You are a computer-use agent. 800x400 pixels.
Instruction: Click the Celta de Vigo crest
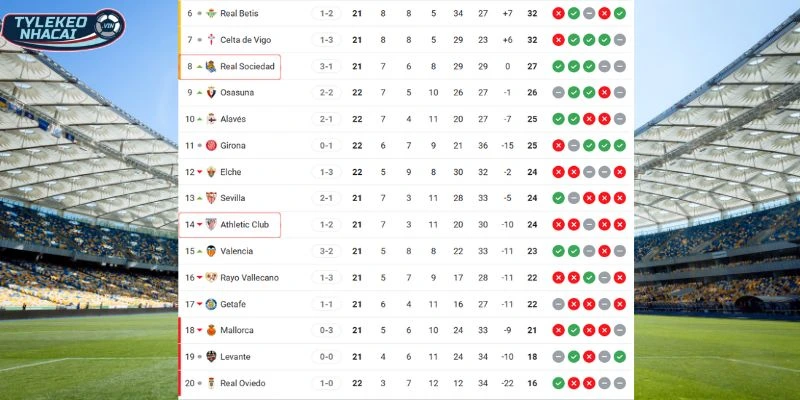(211, 40)
